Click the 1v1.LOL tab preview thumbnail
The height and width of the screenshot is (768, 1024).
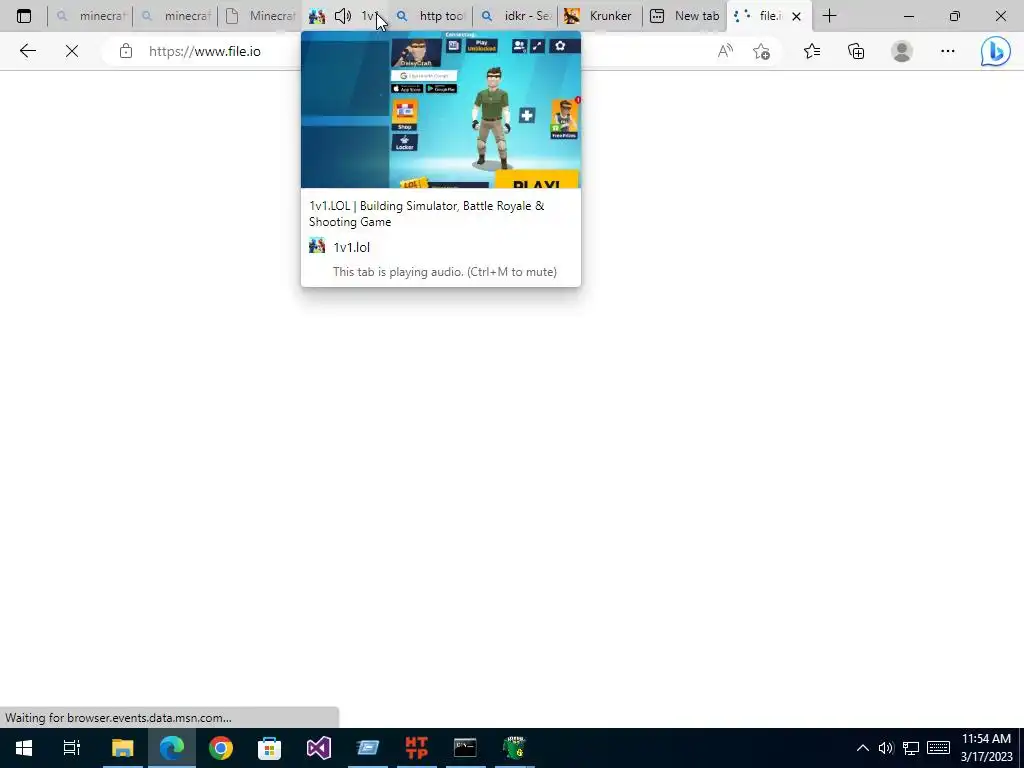pos(441,110)
